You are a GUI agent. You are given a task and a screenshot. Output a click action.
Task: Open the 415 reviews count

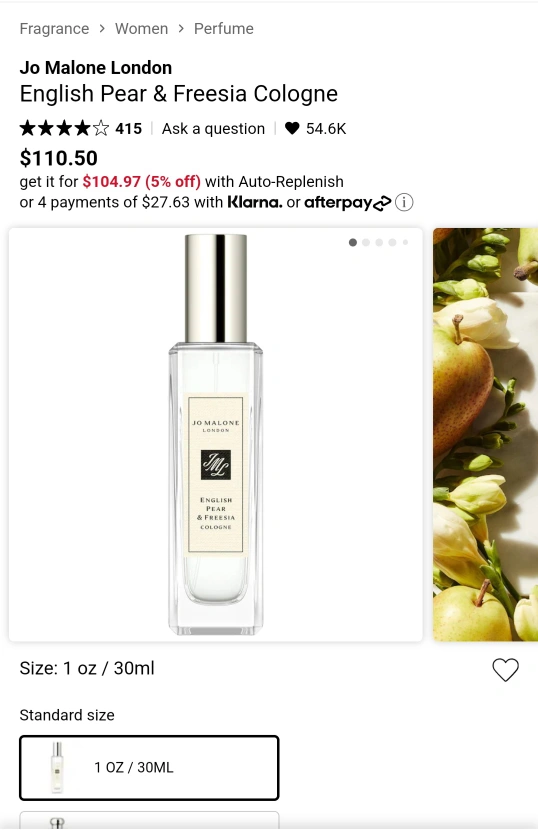pyautogui.click(x=129, y=129)
